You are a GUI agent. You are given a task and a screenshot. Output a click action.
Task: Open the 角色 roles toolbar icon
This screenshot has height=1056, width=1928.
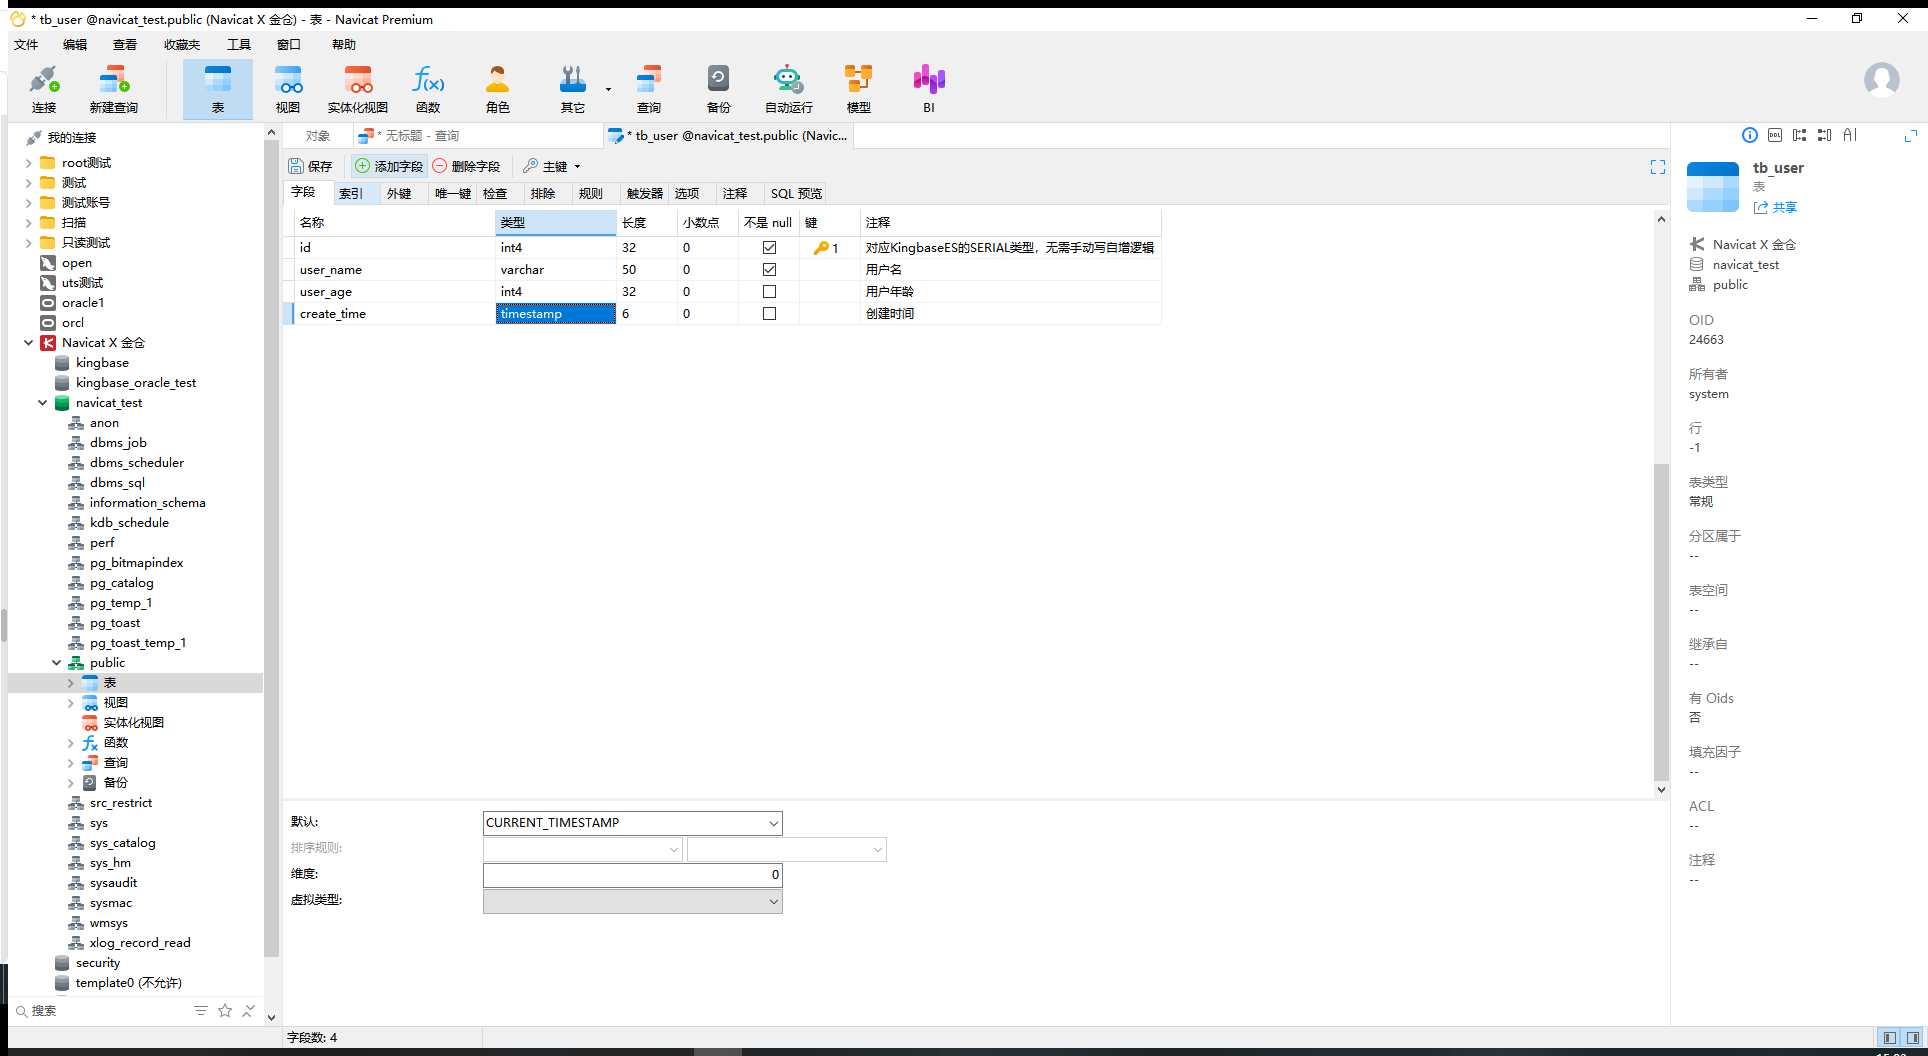[x=498, y=89]
